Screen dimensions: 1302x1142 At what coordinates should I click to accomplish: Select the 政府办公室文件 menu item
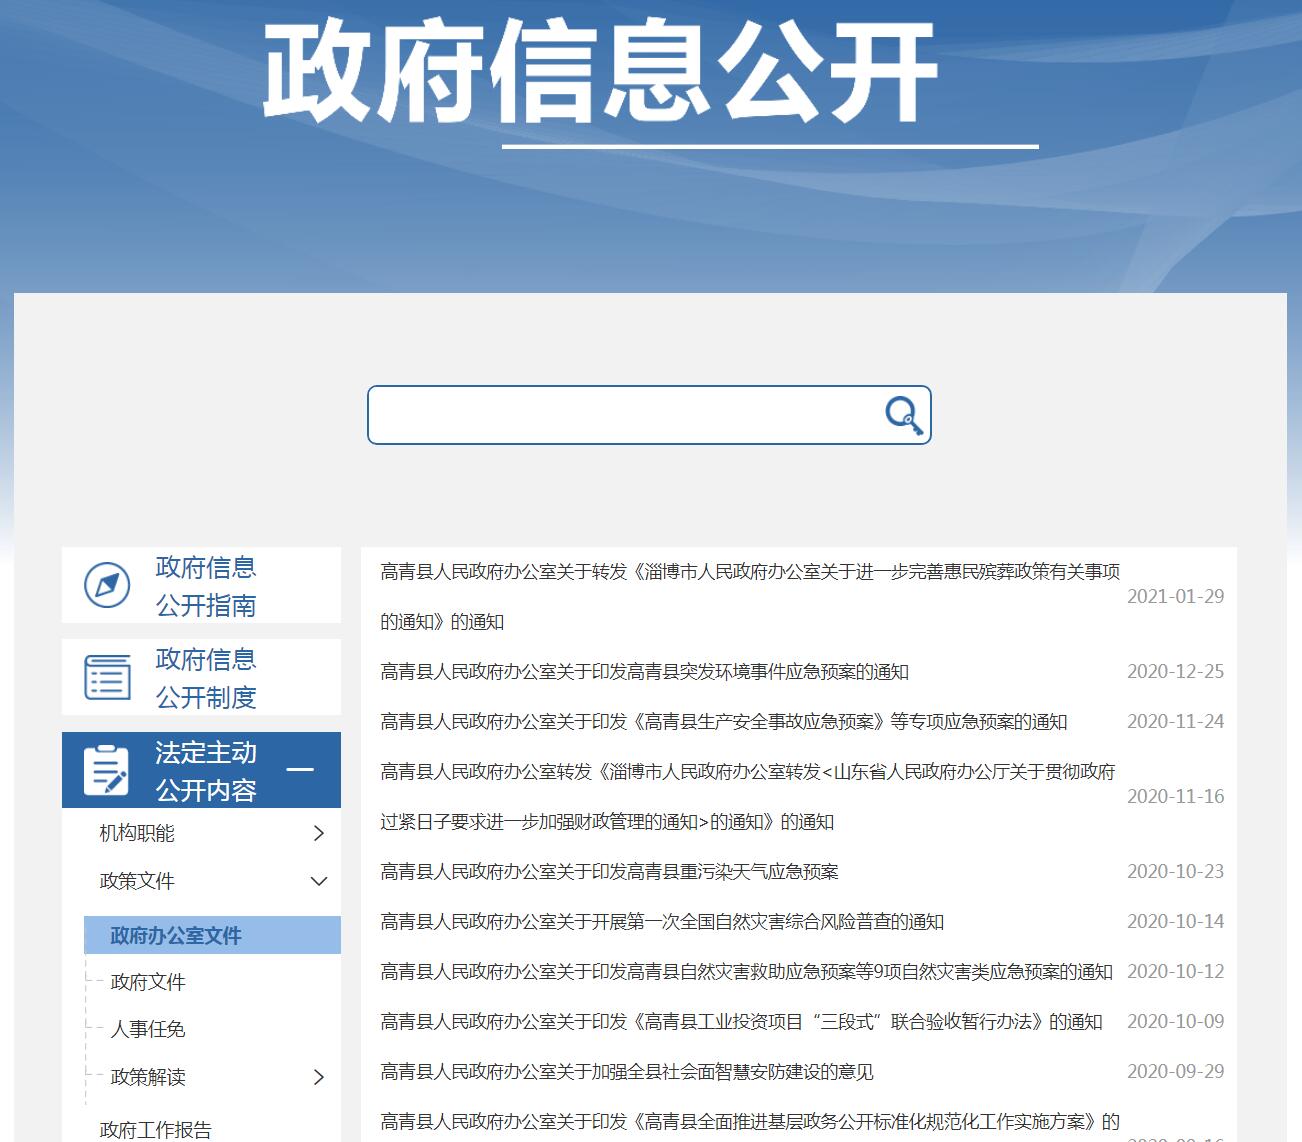pos(176,935)
